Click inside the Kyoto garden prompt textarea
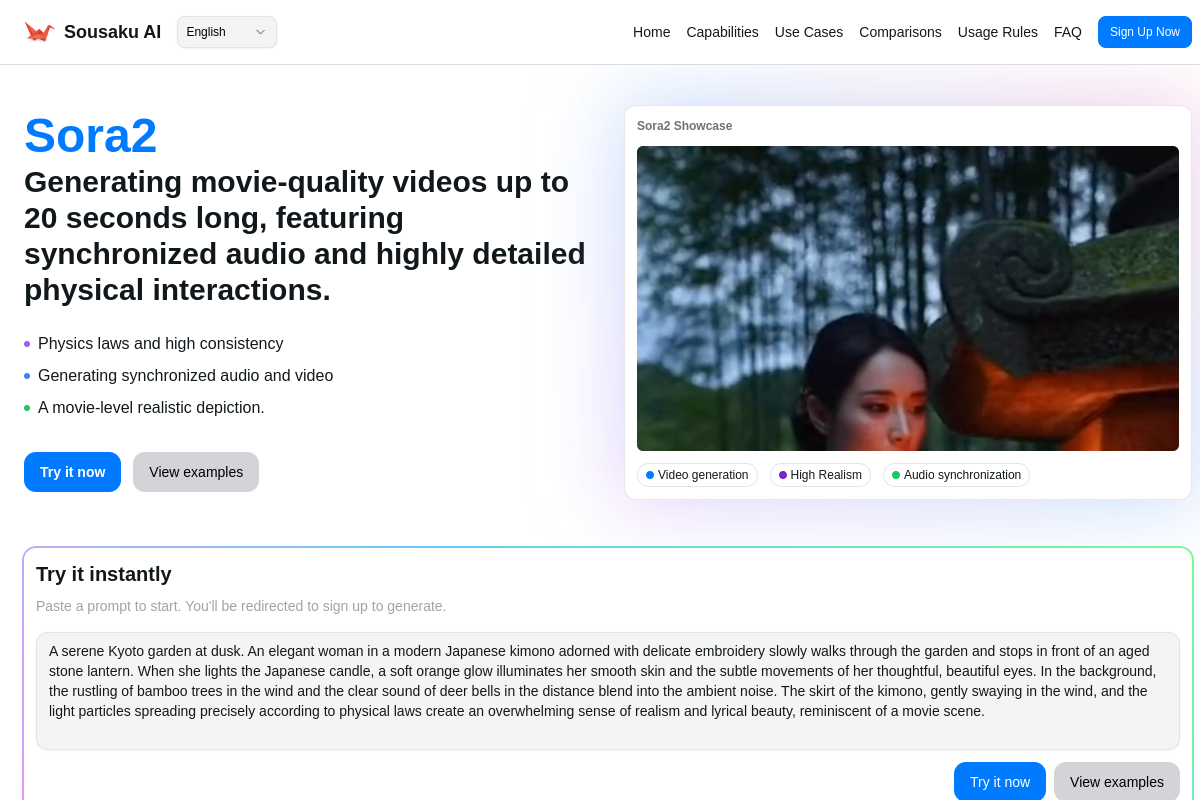The height and width of the screenshot is (800, 1200). 607,690
